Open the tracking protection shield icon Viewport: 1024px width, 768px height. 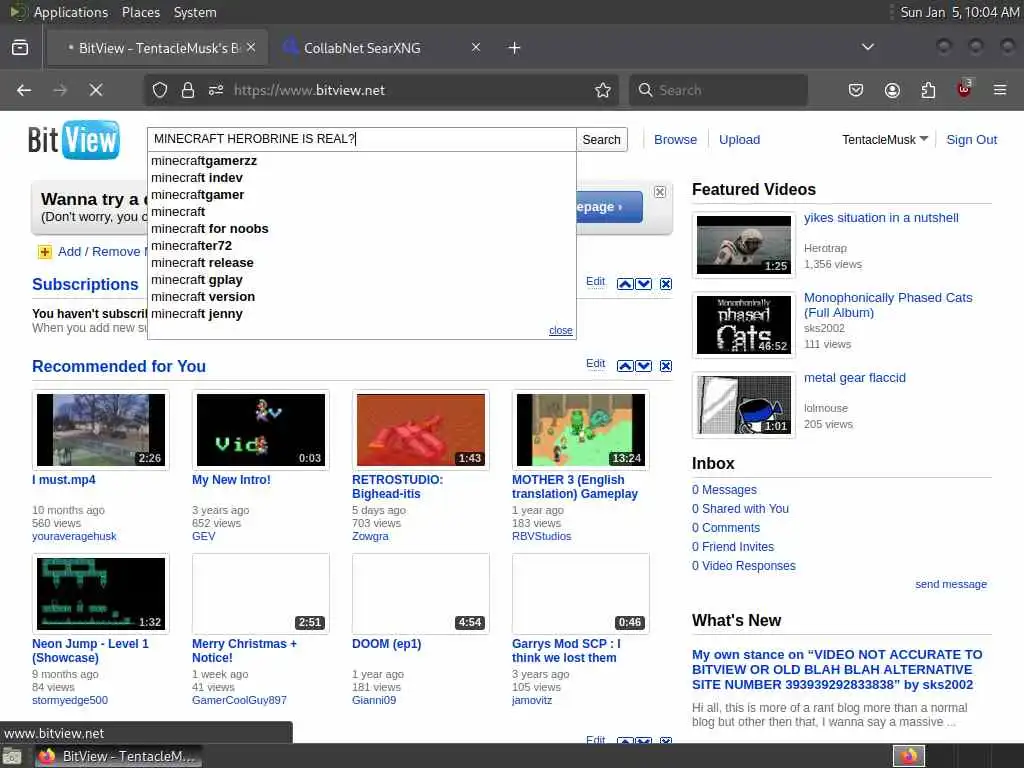(x=160, y=90)
